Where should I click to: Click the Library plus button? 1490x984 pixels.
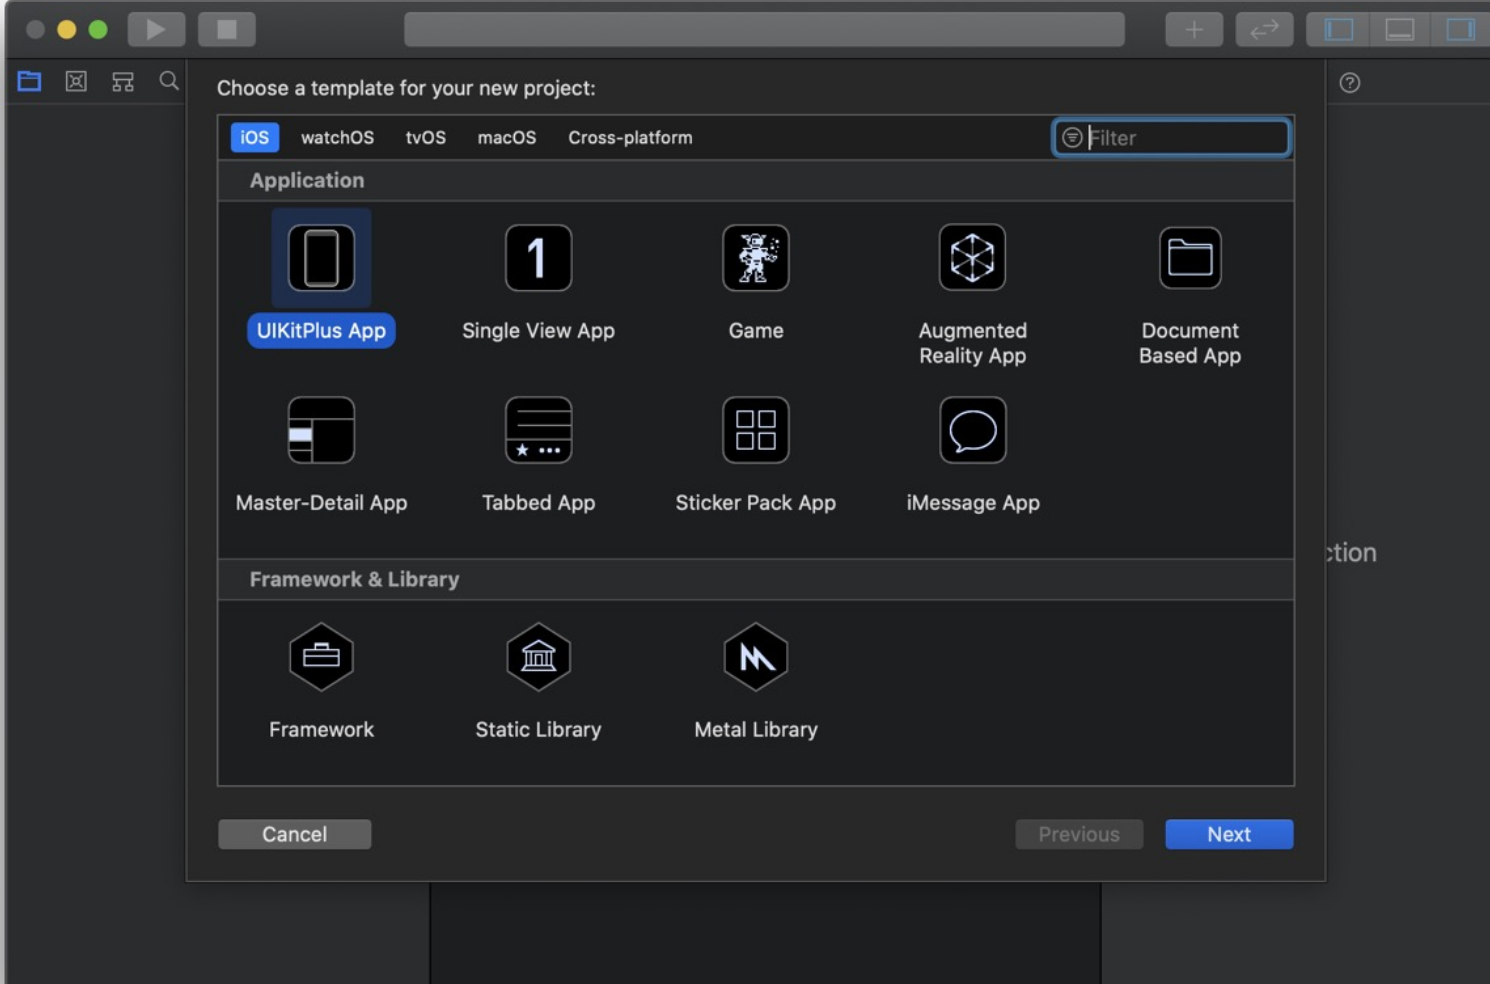(1194, 29)
